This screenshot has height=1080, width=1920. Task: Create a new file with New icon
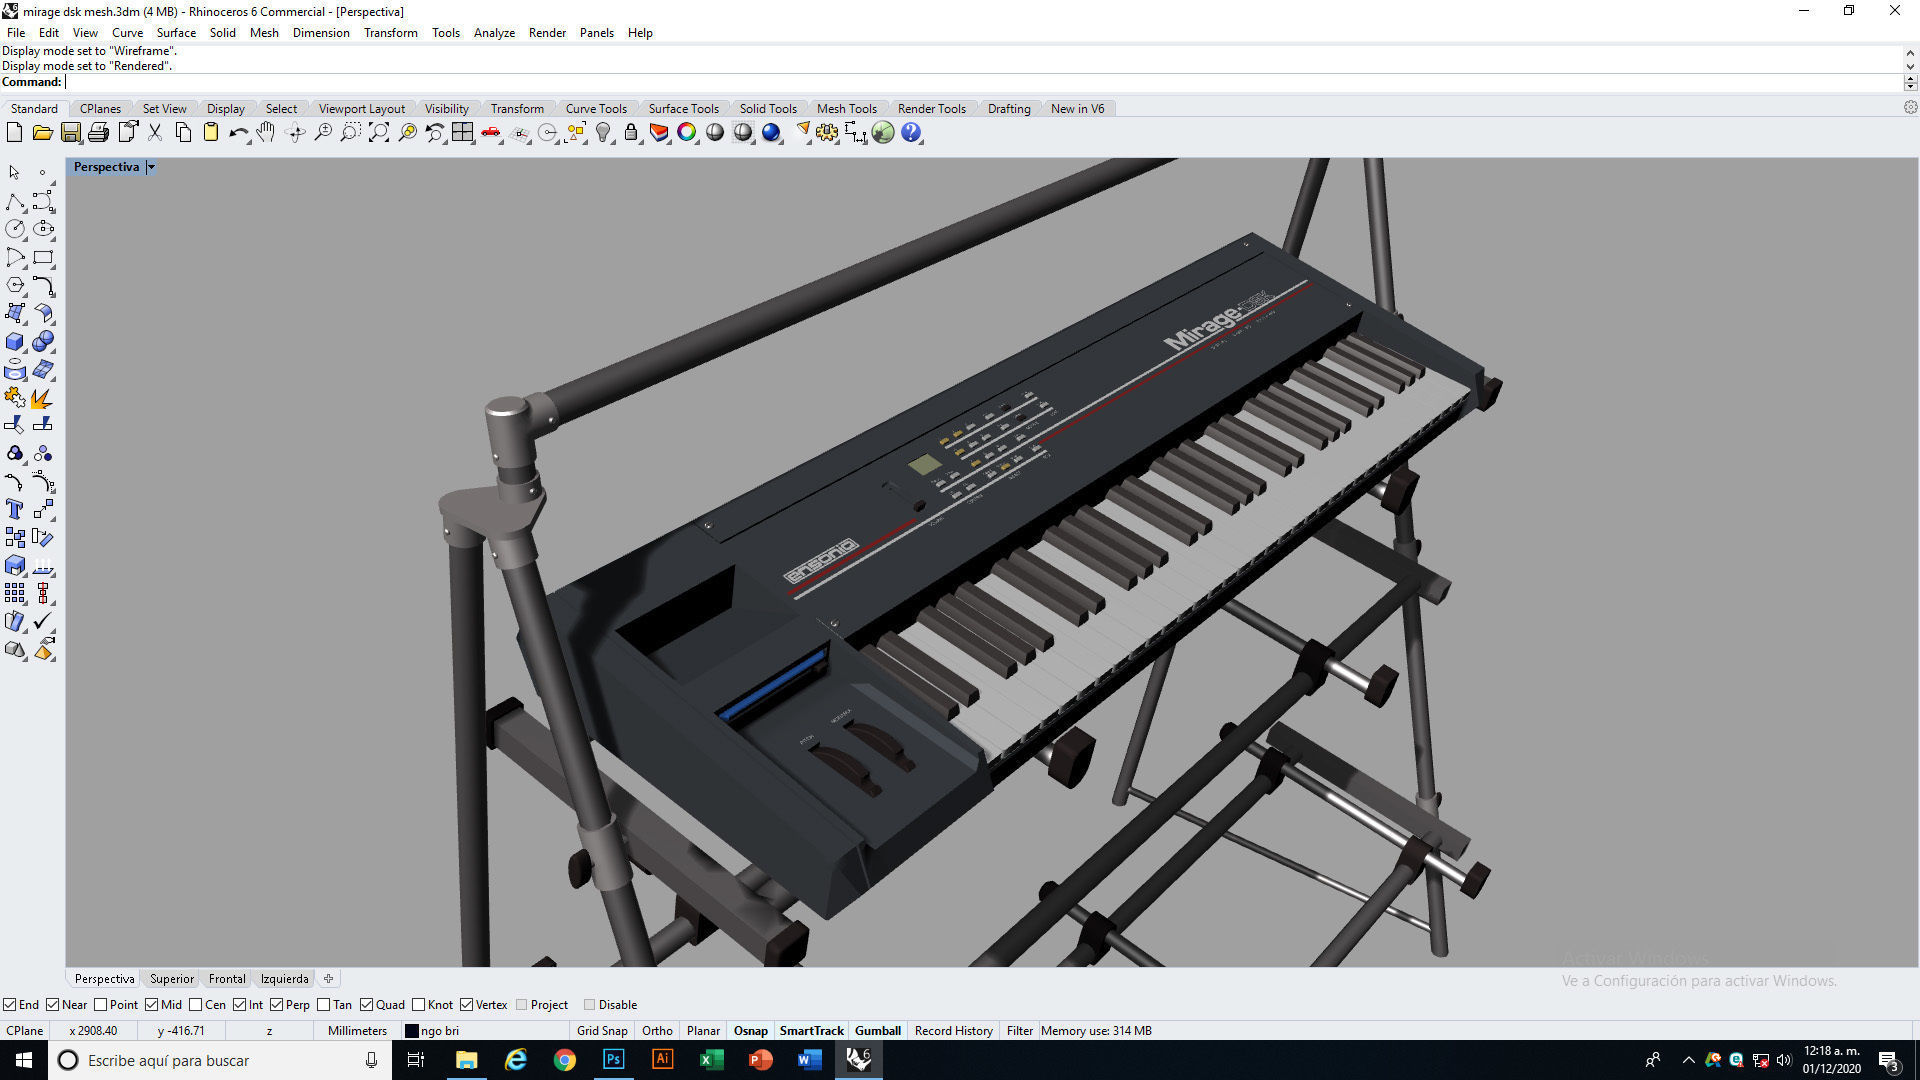pos(14,132)
